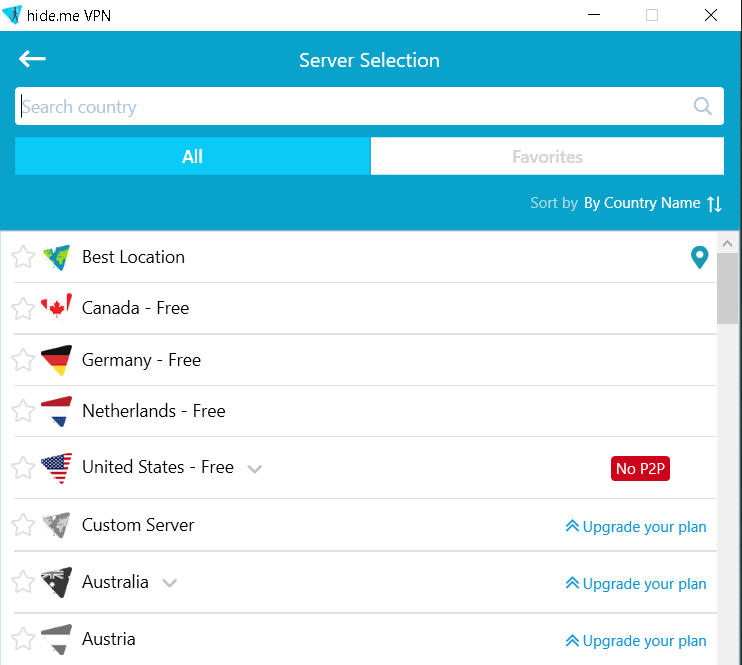Toggle the sort order arrows icon
Image resolution: width=742 pixels, height=665 pixels.
pos(714,204)
